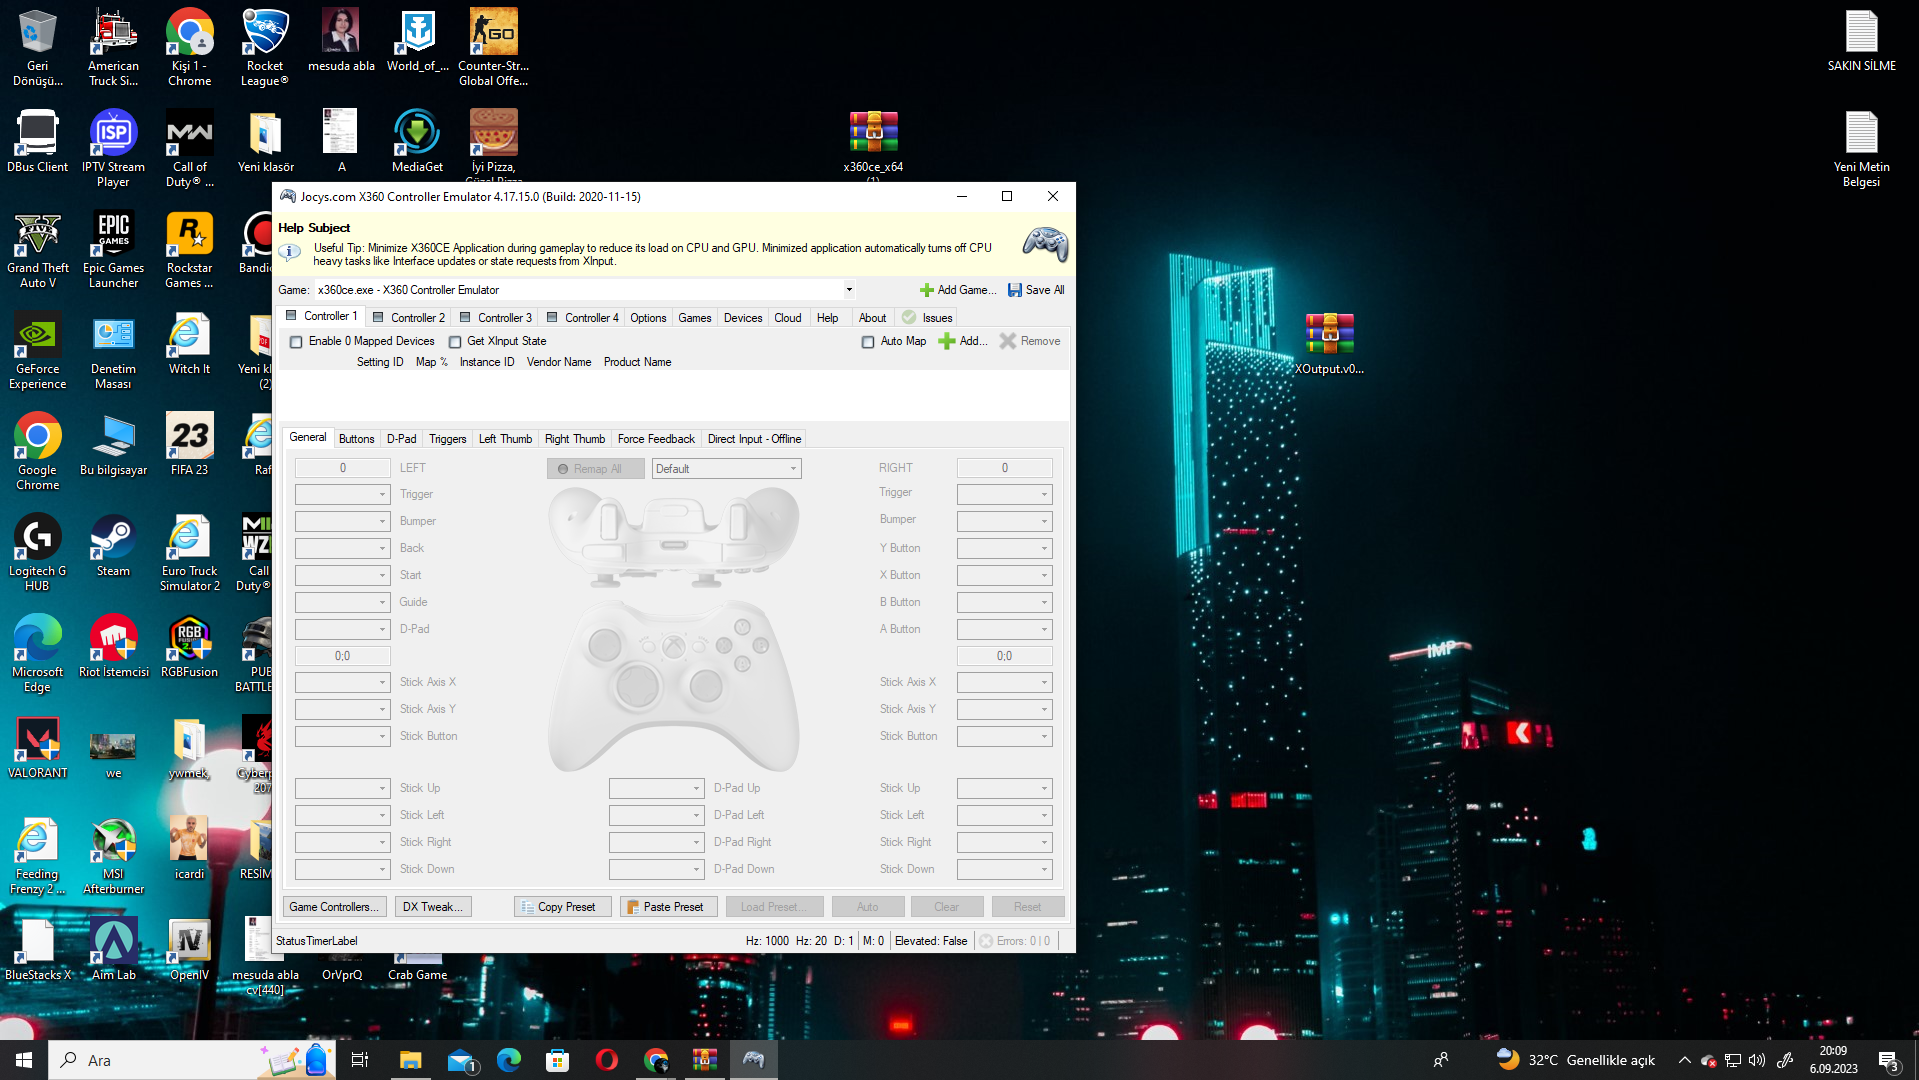Image resolution: width=1919 pixels, height=1080 pixels.
Task: Select the Steam desktop icon
Action: click(x=113, y=545)
